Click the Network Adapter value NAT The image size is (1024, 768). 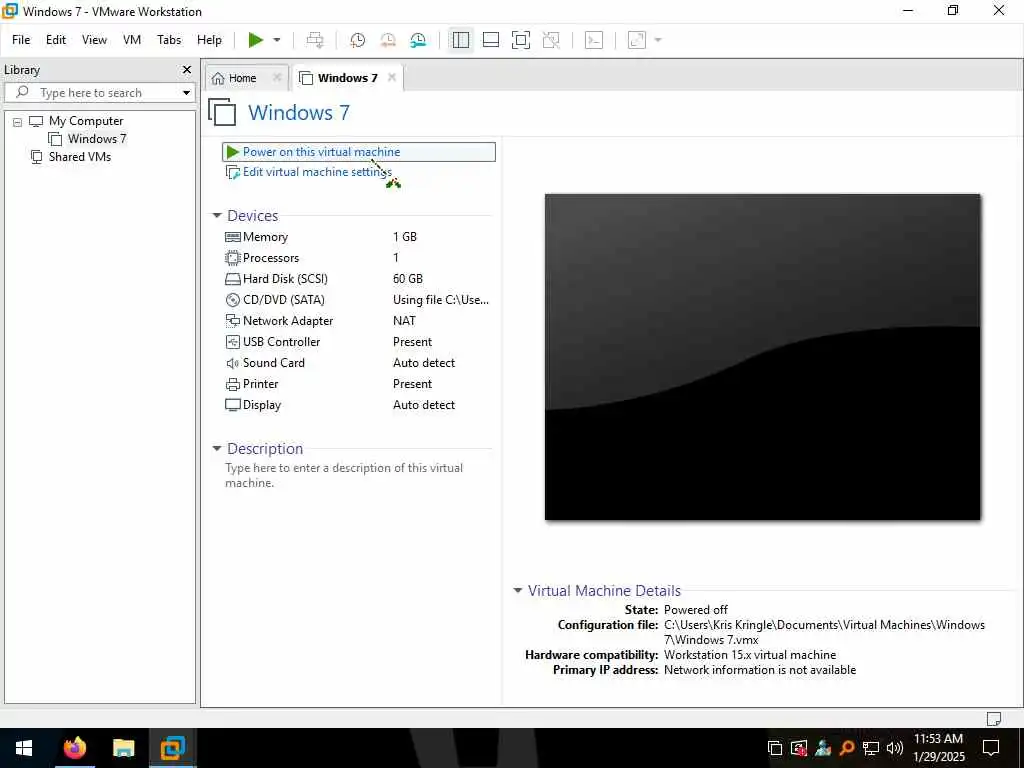pos(404,321)
